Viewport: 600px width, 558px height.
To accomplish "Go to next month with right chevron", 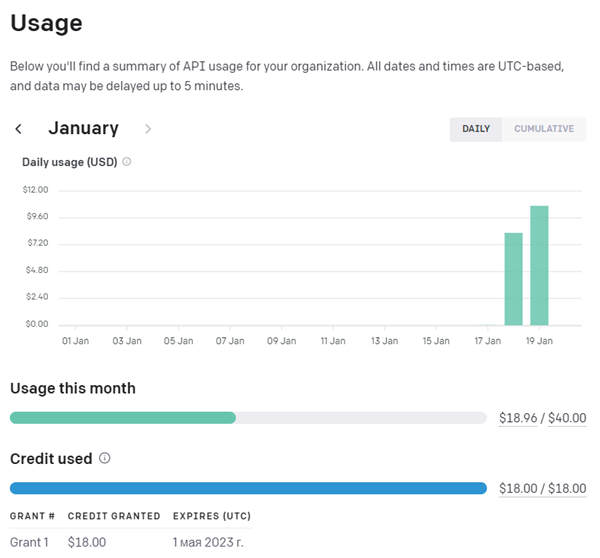I will point(148,129).
